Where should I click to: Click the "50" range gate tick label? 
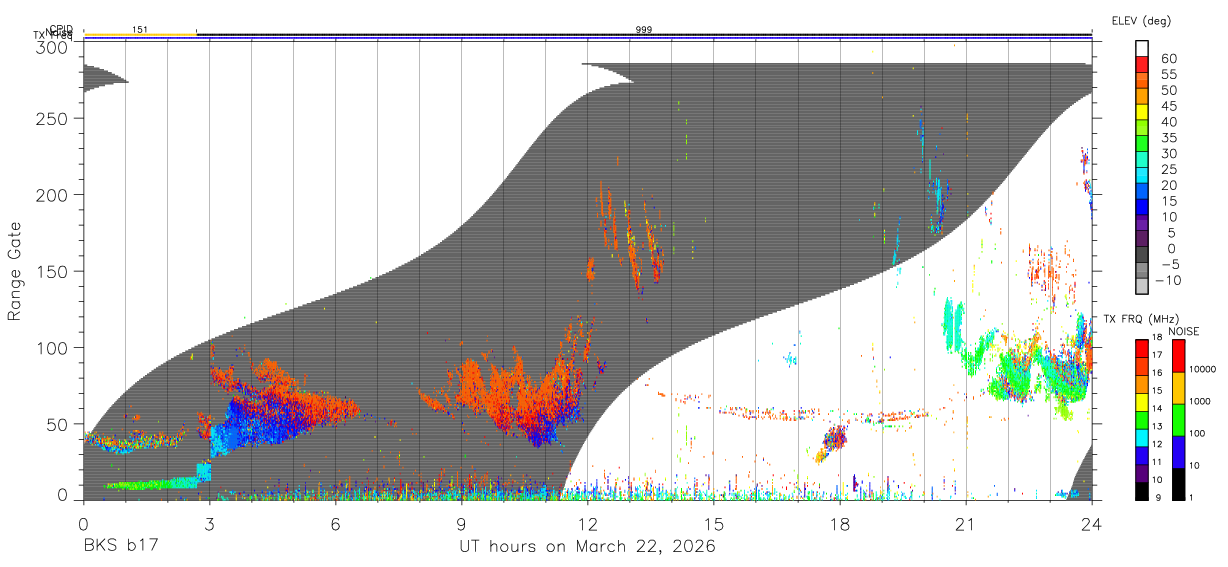tap(58, 424)
